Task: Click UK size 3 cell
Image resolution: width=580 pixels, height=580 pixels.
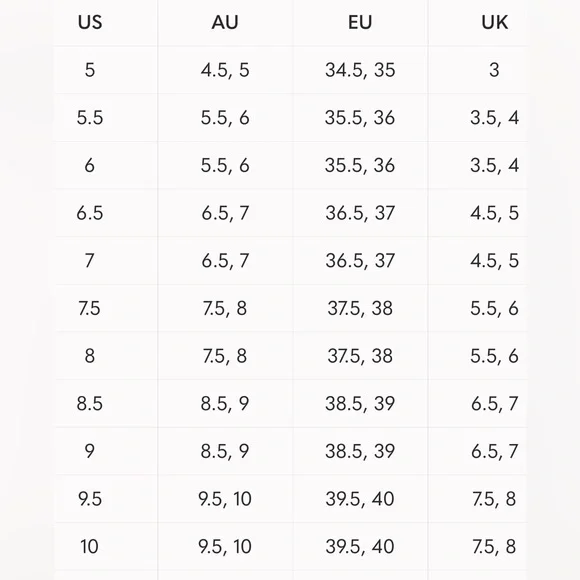Action: 495,70
